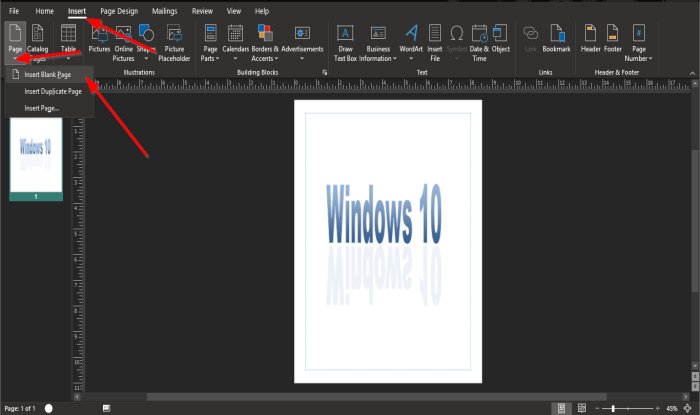Insert a Picture Placeholder
This screenshot has width=700, height=415.
[x=174, y=40]
